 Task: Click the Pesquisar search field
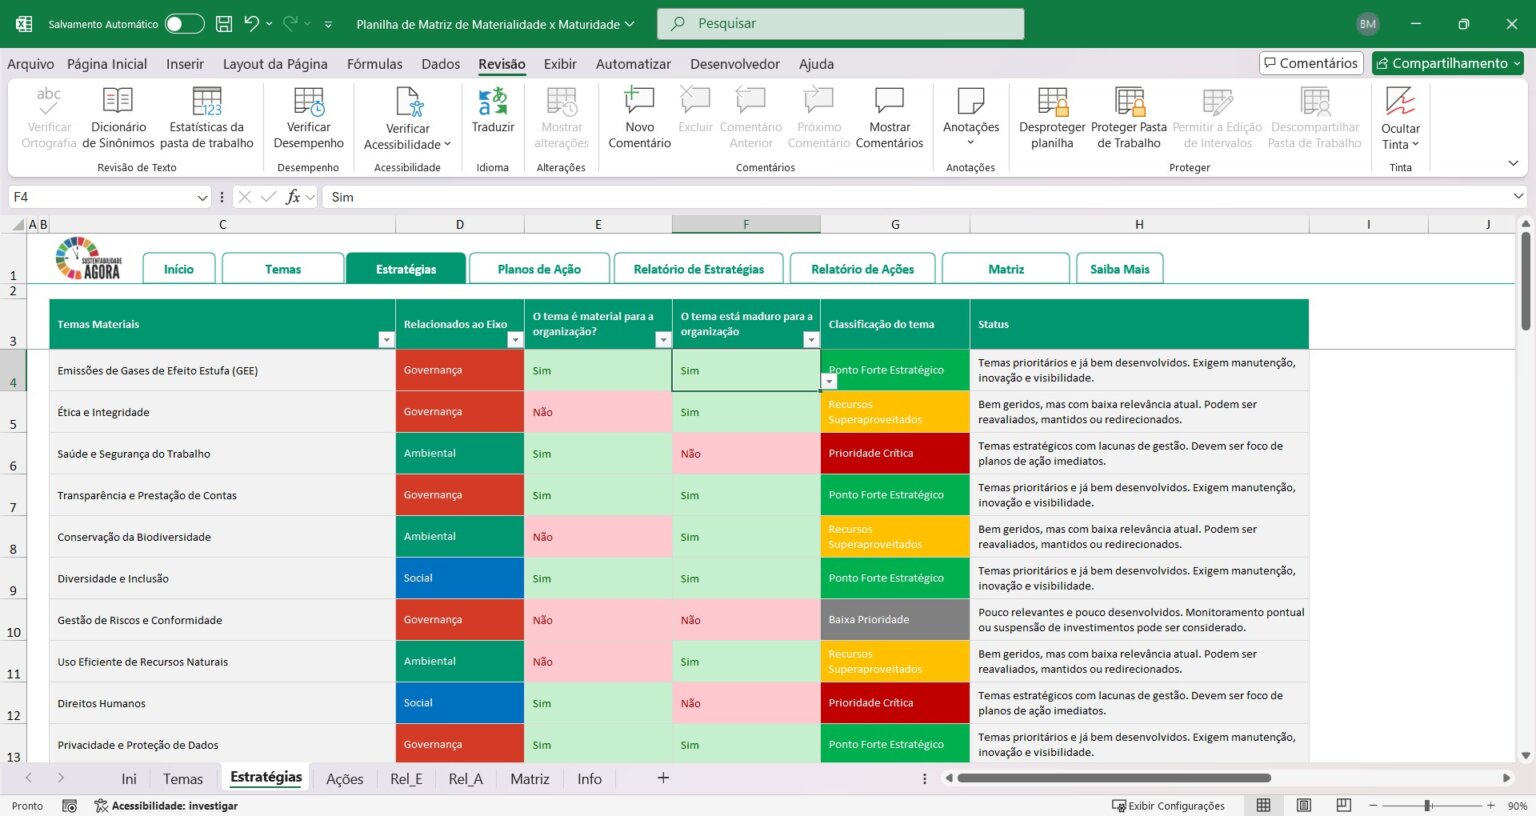pos(840,24)
